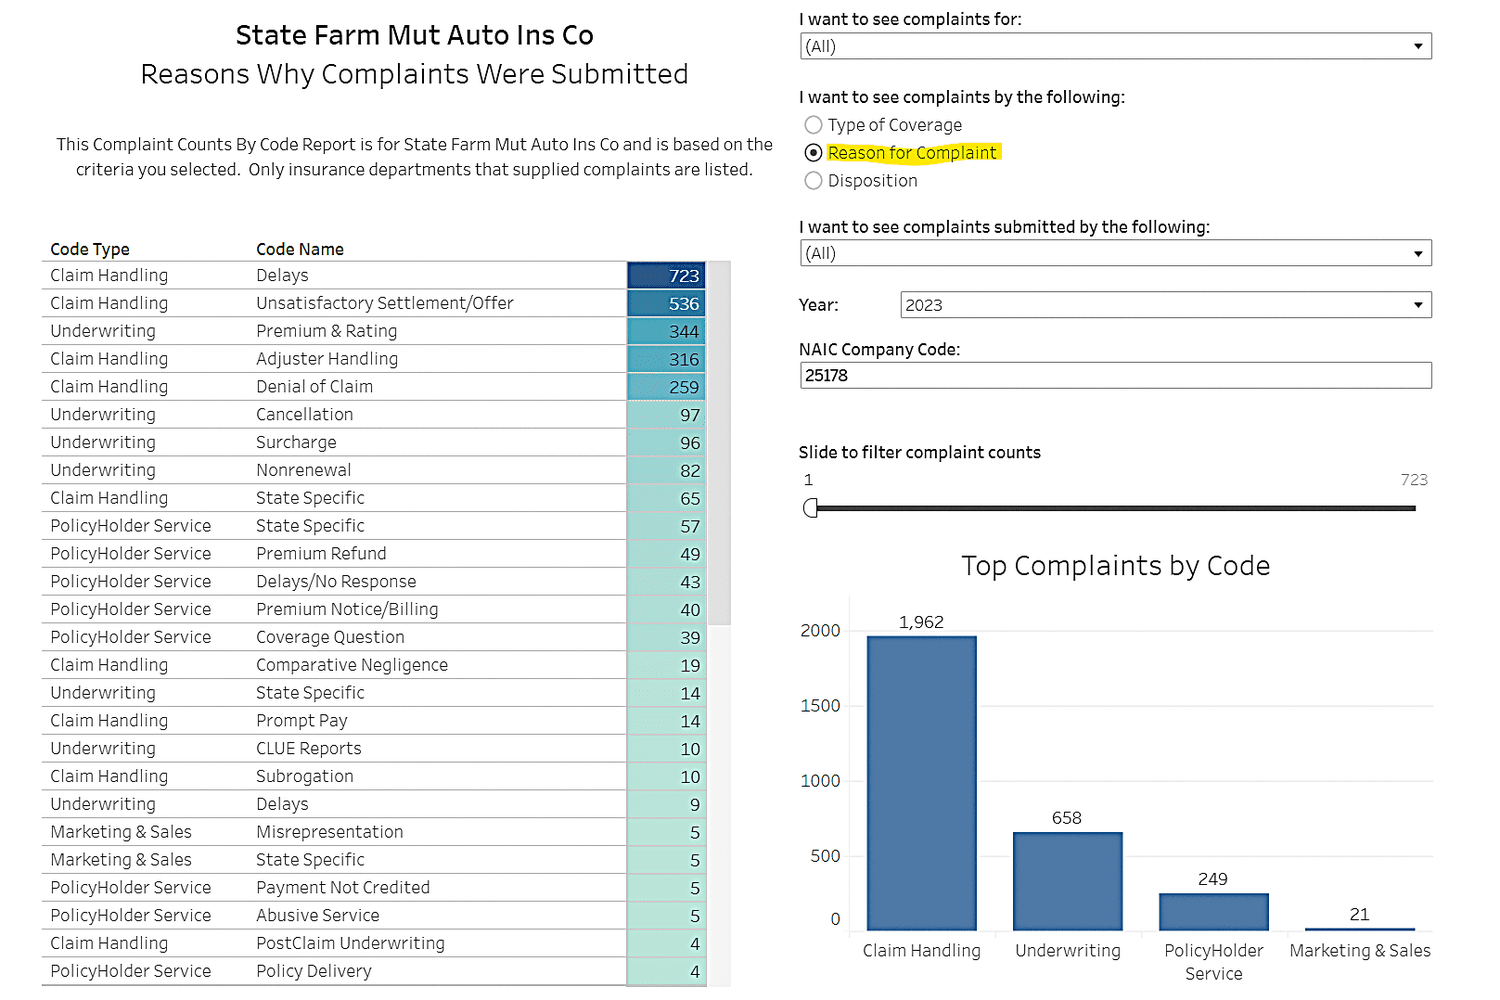Click the 65 count cell
1500x1000 pixels.
pos(666,499)
